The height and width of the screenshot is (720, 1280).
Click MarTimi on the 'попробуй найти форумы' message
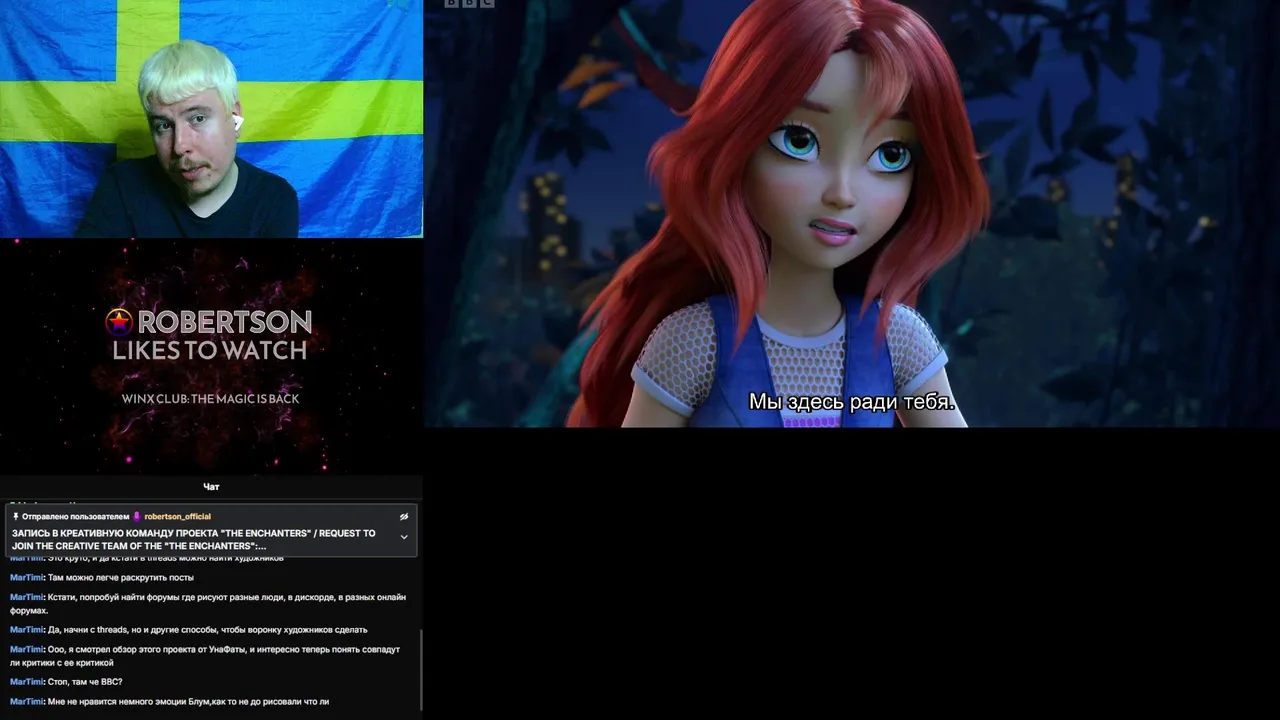point(26,598)
